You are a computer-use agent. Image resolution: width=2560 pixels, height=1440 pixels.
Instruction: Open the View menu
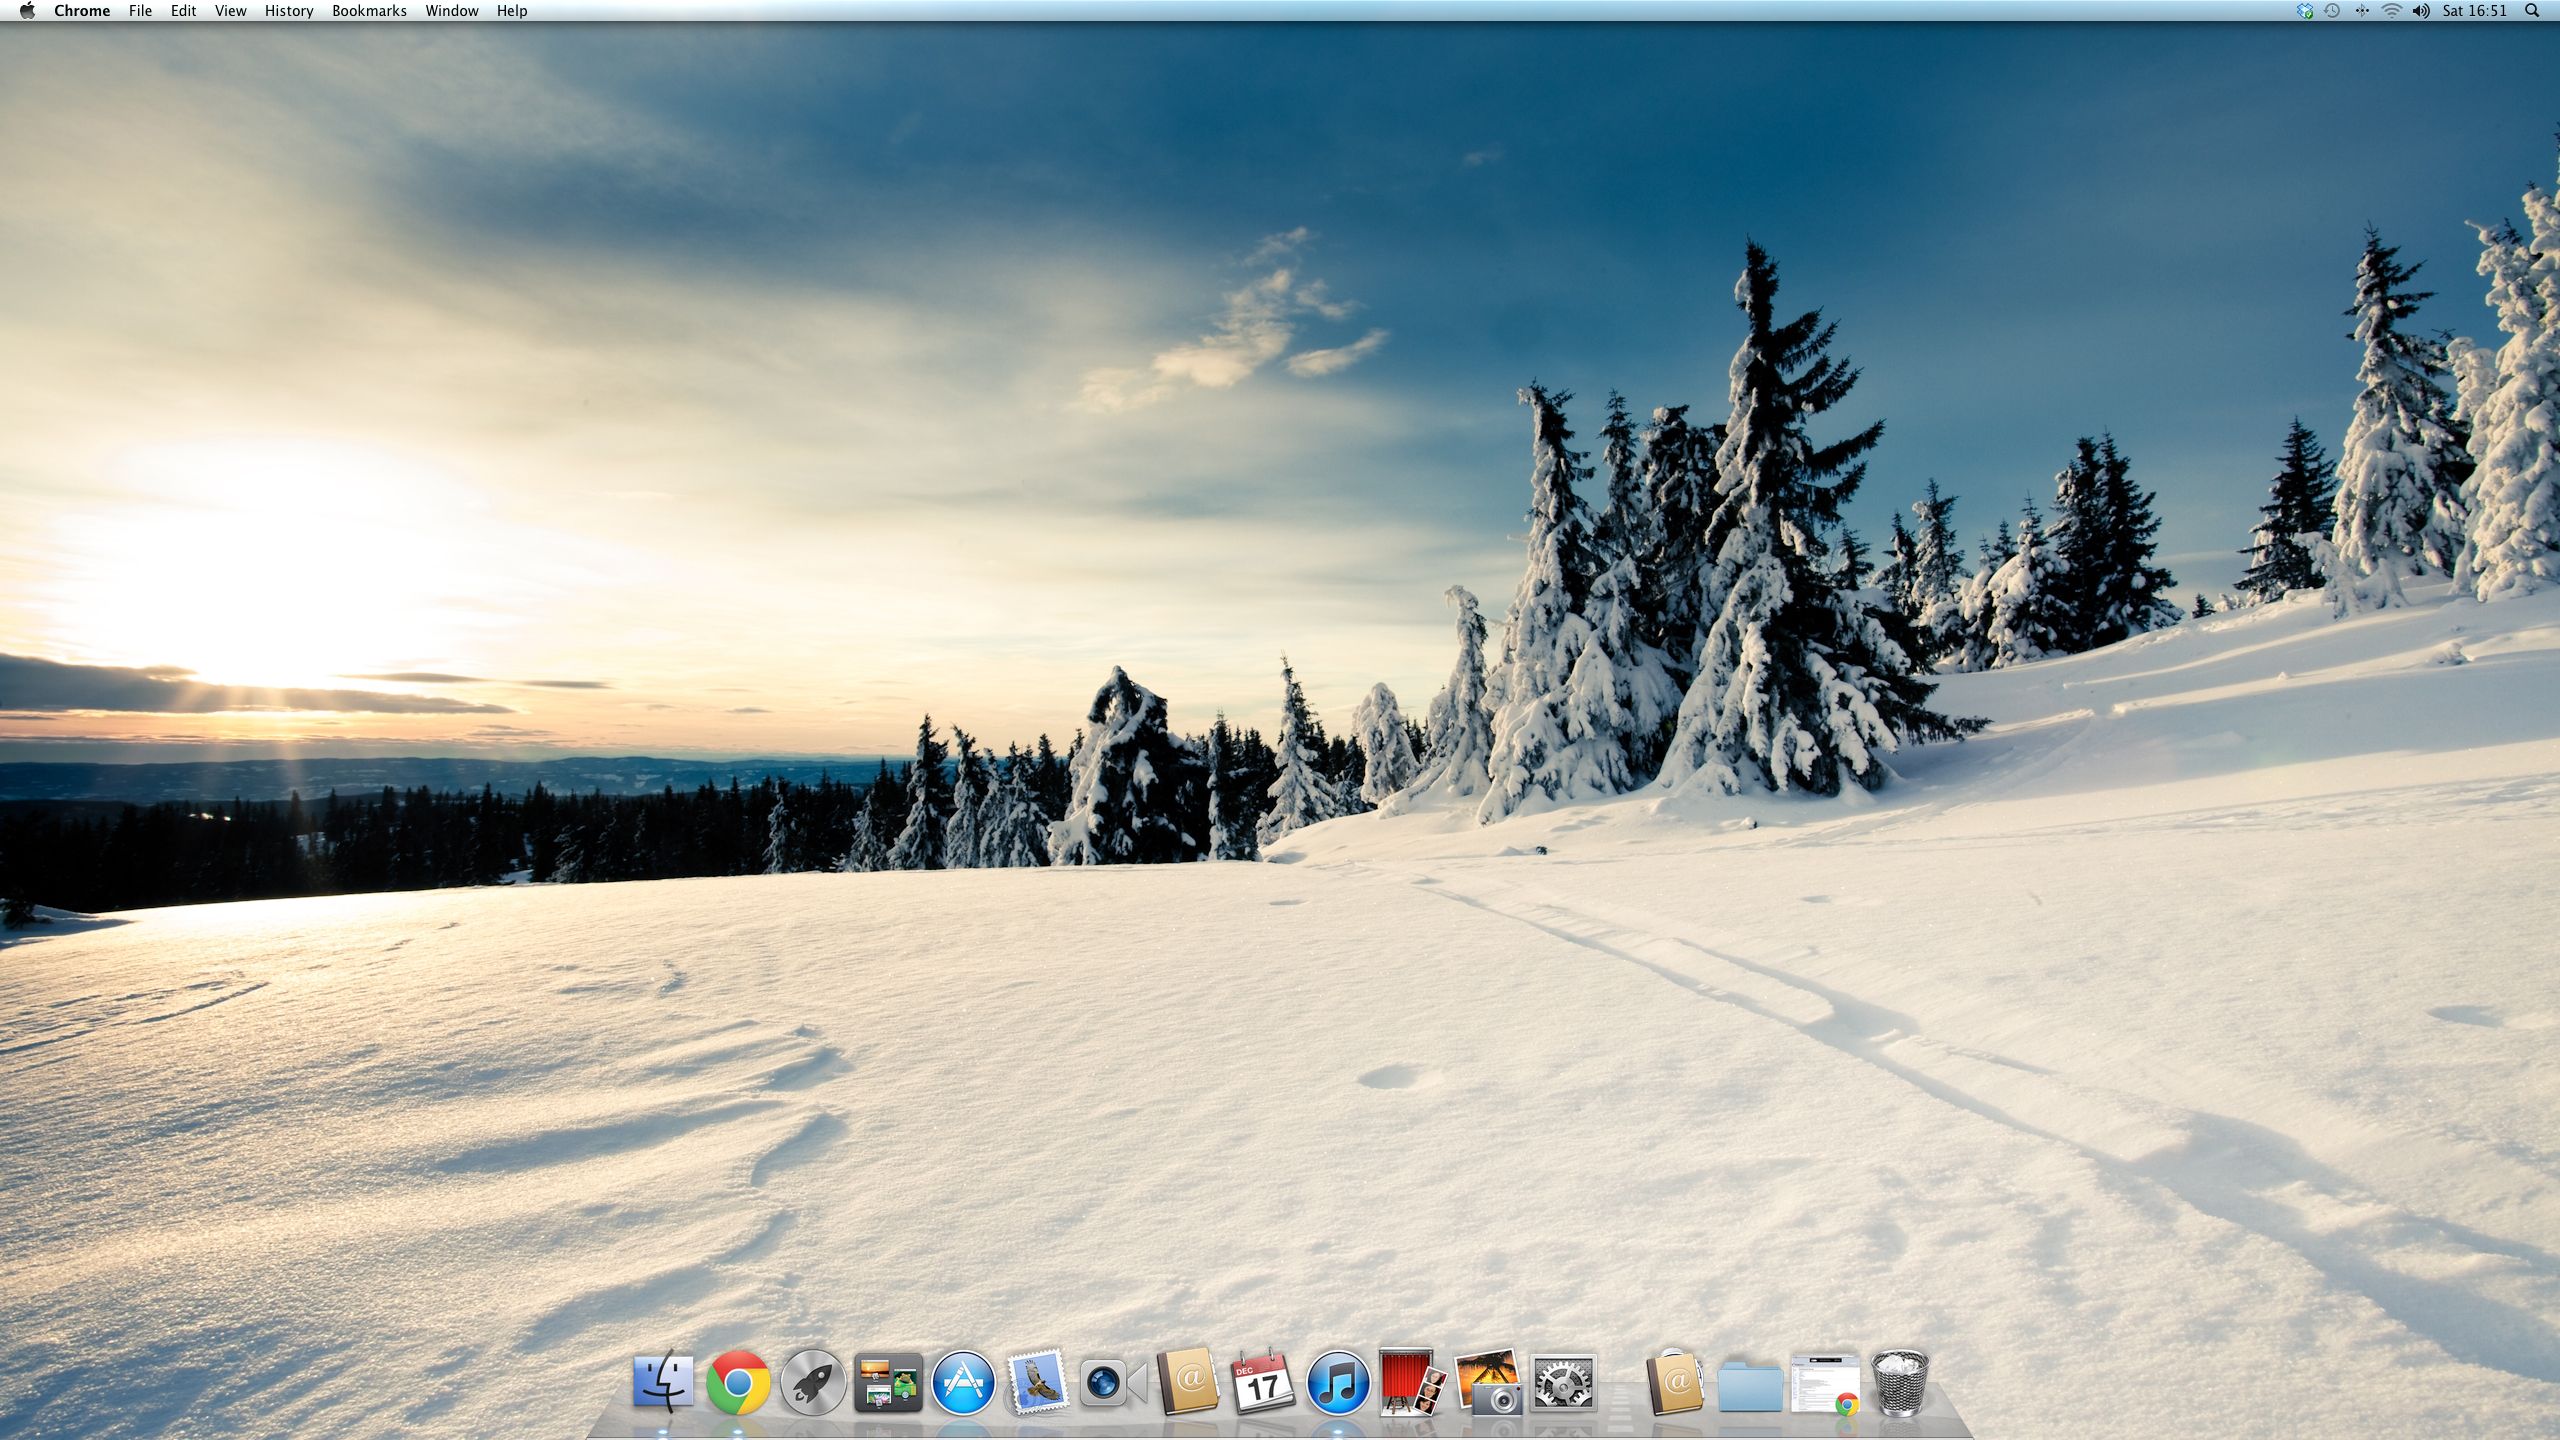[x=230, y=11]
